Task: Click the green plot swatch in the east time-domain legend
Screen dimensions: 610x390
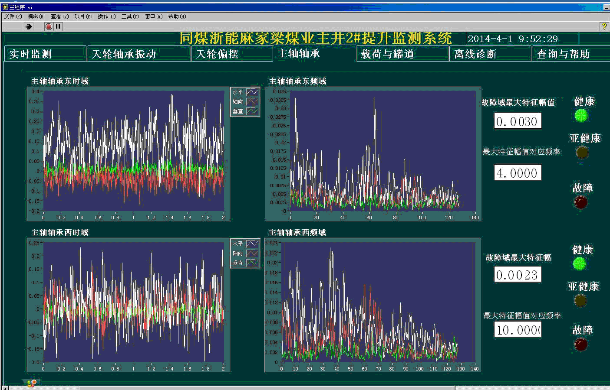Action: [252, 111]
